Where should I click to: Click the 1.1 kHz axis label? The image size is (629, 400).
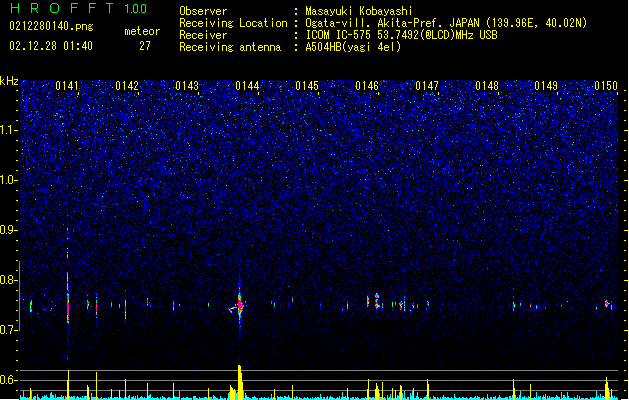9,130
